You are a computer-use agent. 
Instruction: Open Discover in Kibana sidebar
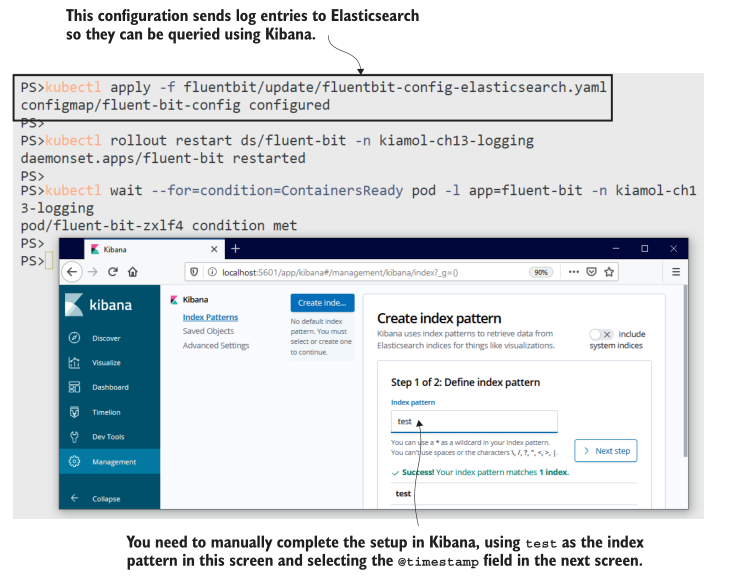click(106, 338)
